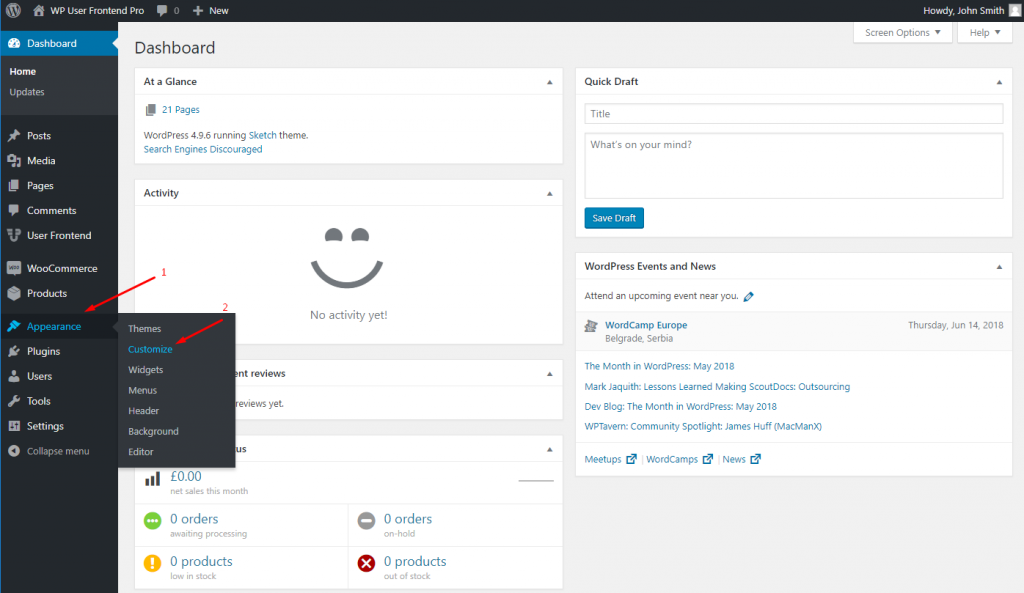Open Media via its sidebar icon
The height and width of the screenshot is (593, 1024).
15,160
